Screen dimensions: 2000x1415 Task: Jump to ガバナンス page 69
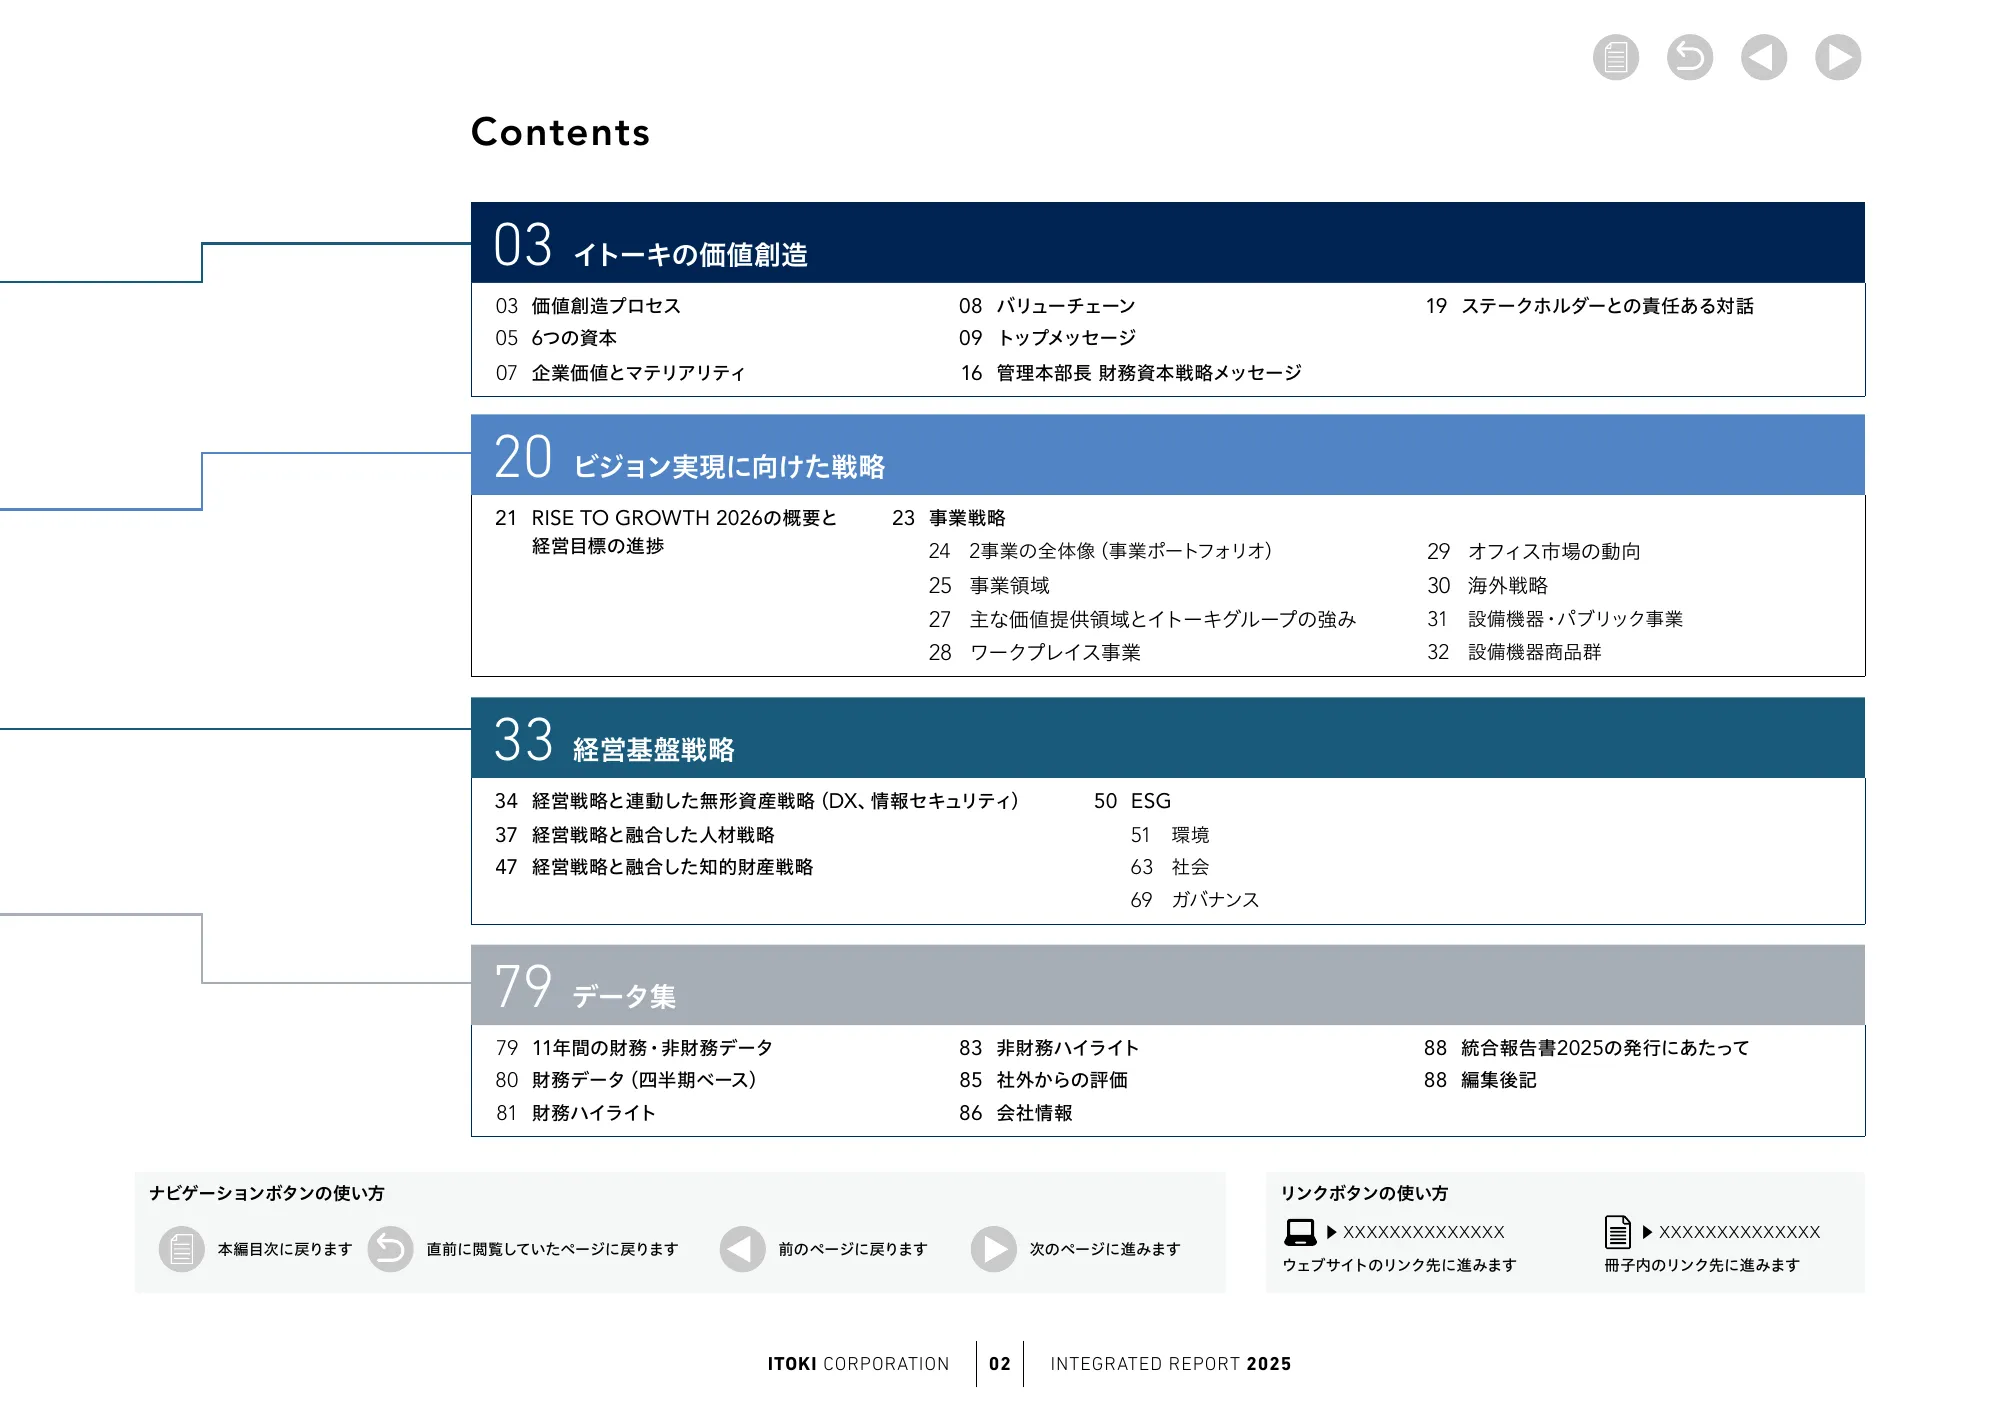click(1216, 900)
